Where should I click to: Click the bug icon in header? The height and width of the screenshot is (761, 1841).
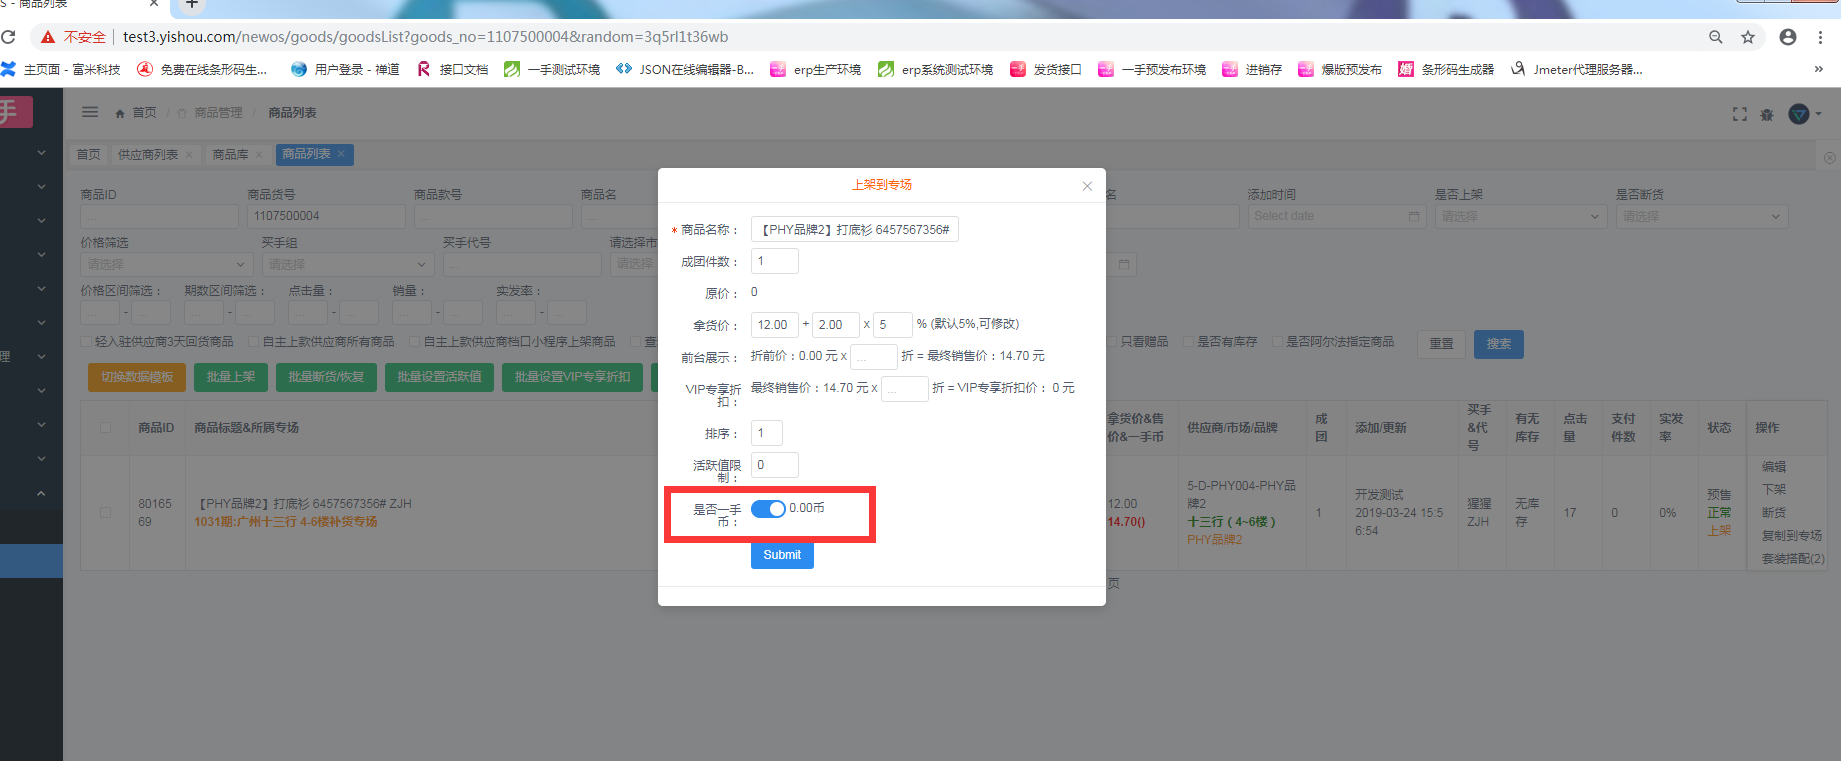tap(1767, 114)
